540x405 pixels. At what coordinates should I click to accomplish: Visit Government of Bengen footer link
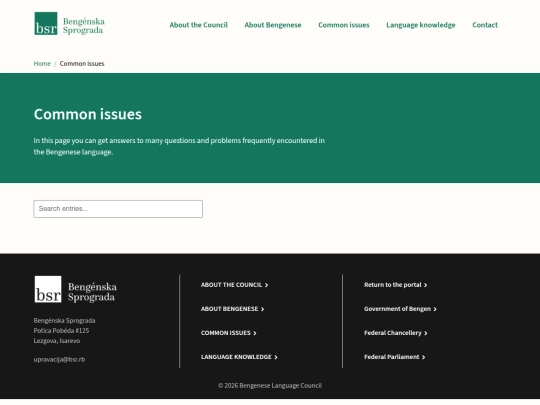point(400,309)
